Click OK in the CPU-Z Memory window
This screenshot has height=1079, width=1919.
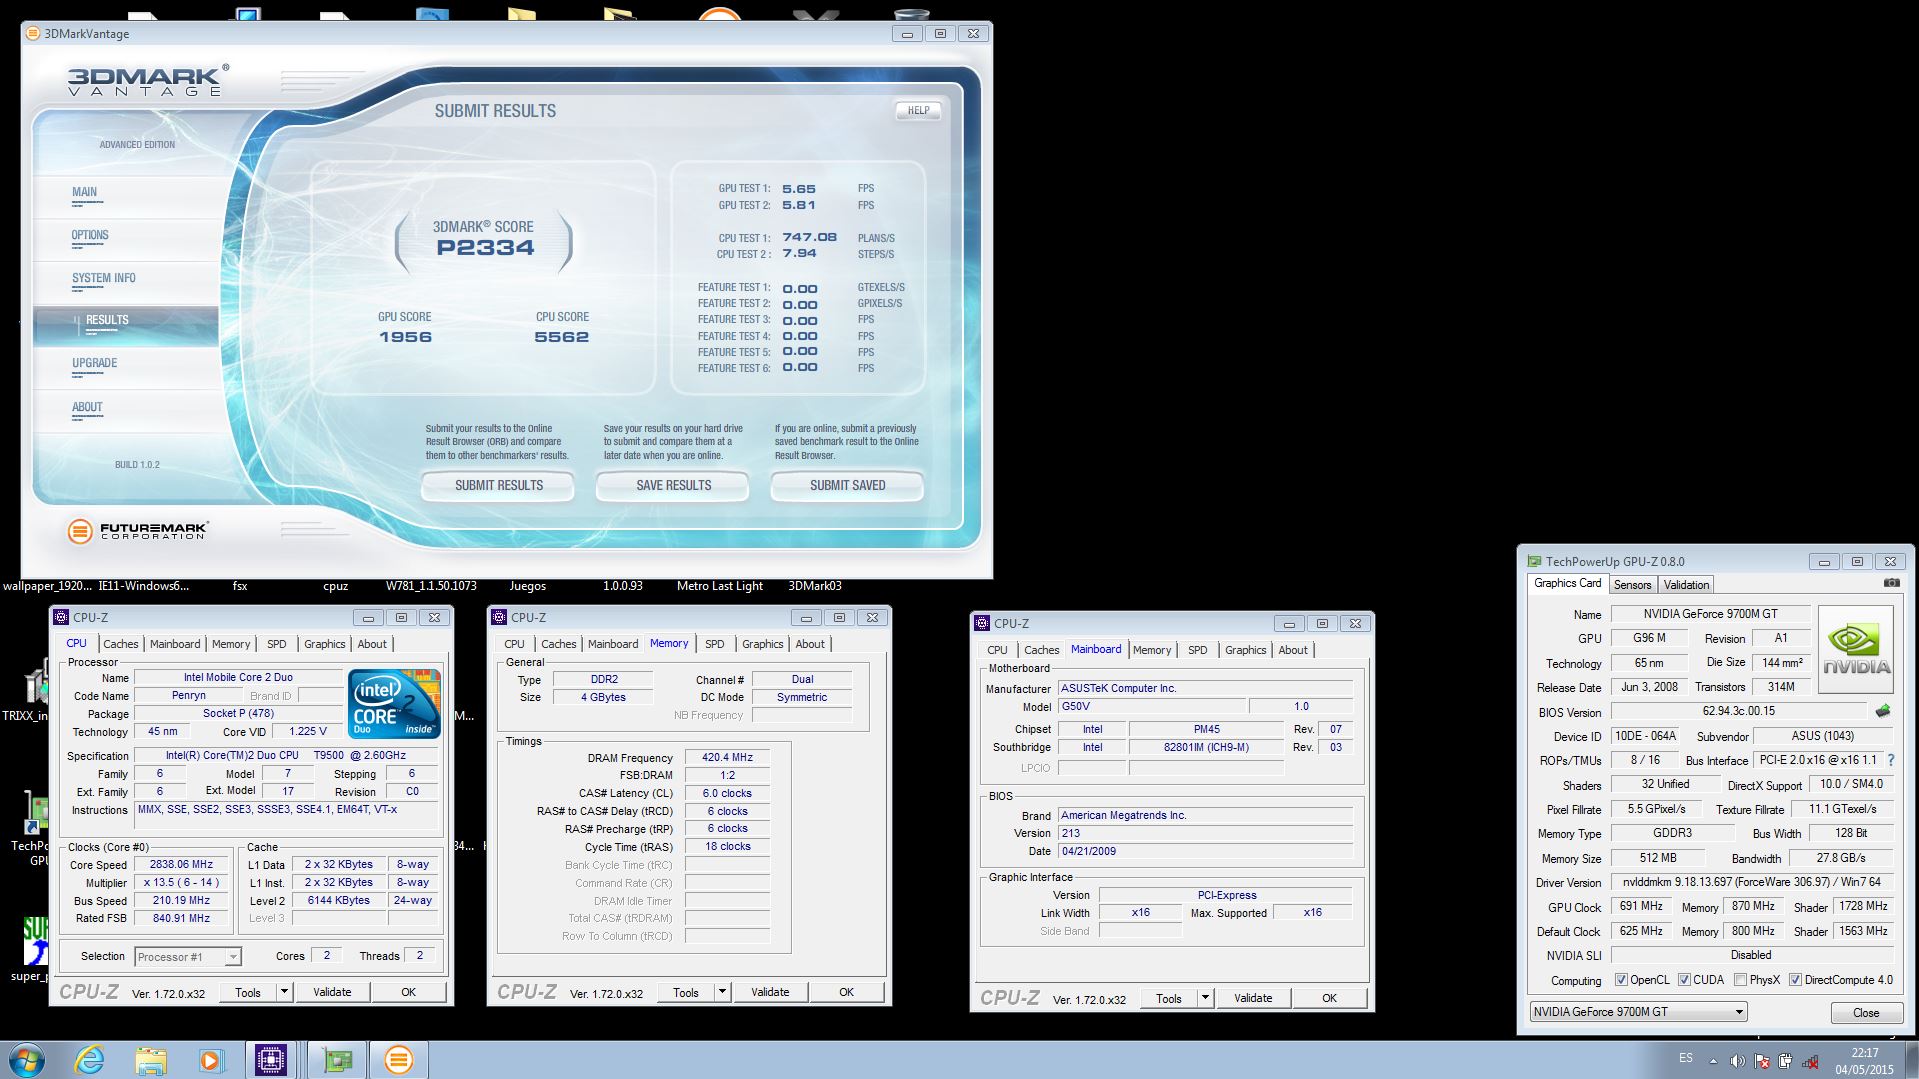846,992
